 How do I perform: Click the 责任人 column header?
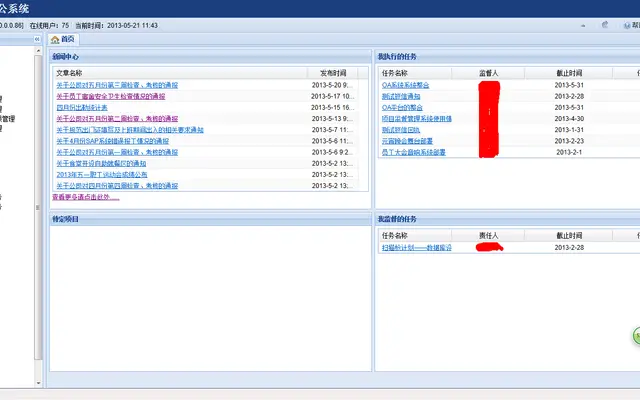point(488,236)
